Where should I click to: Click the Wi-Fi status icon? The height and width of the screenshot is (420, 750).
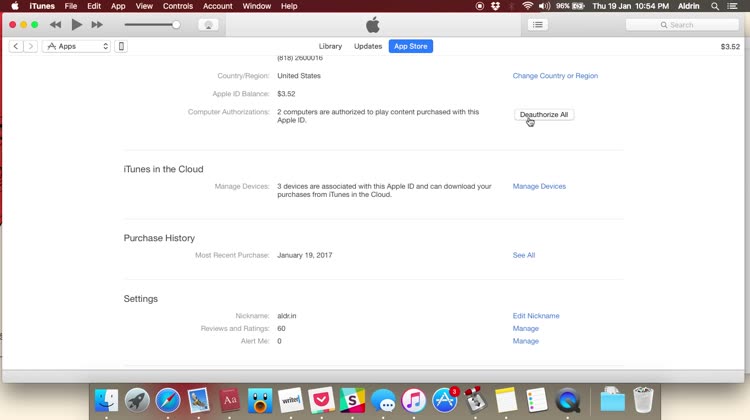(527, 6)
